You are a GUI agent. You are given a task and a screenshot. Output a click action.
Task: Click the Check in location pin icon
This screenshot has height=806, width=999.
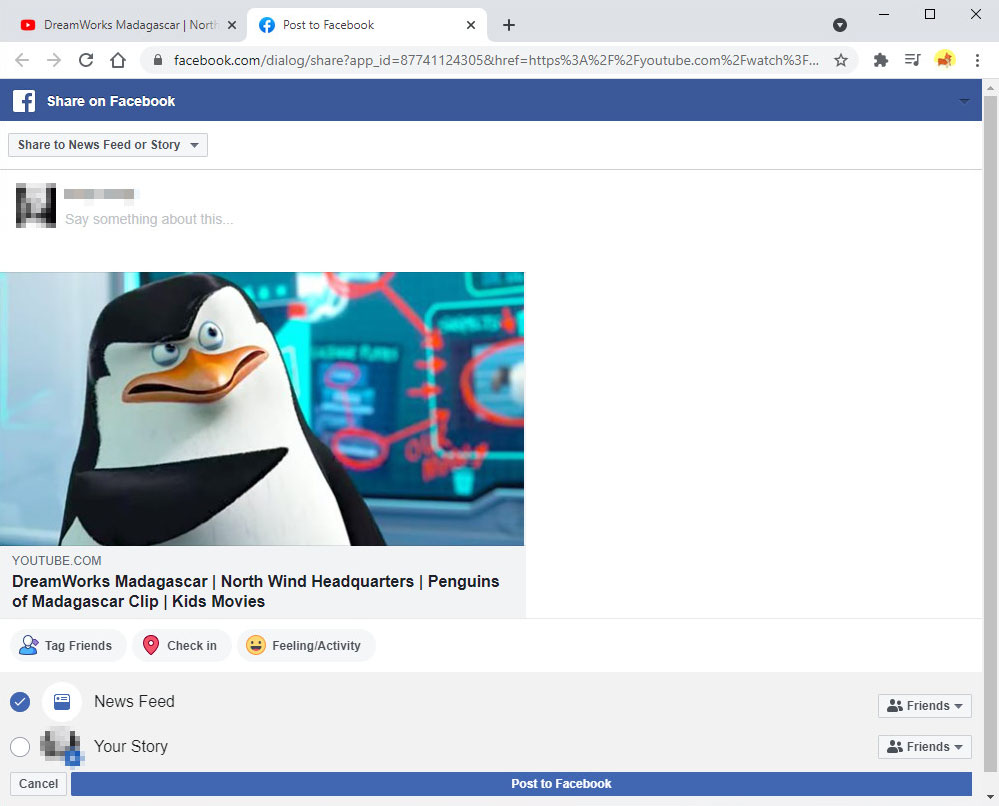pyautogui.click(x=151, y=645)
